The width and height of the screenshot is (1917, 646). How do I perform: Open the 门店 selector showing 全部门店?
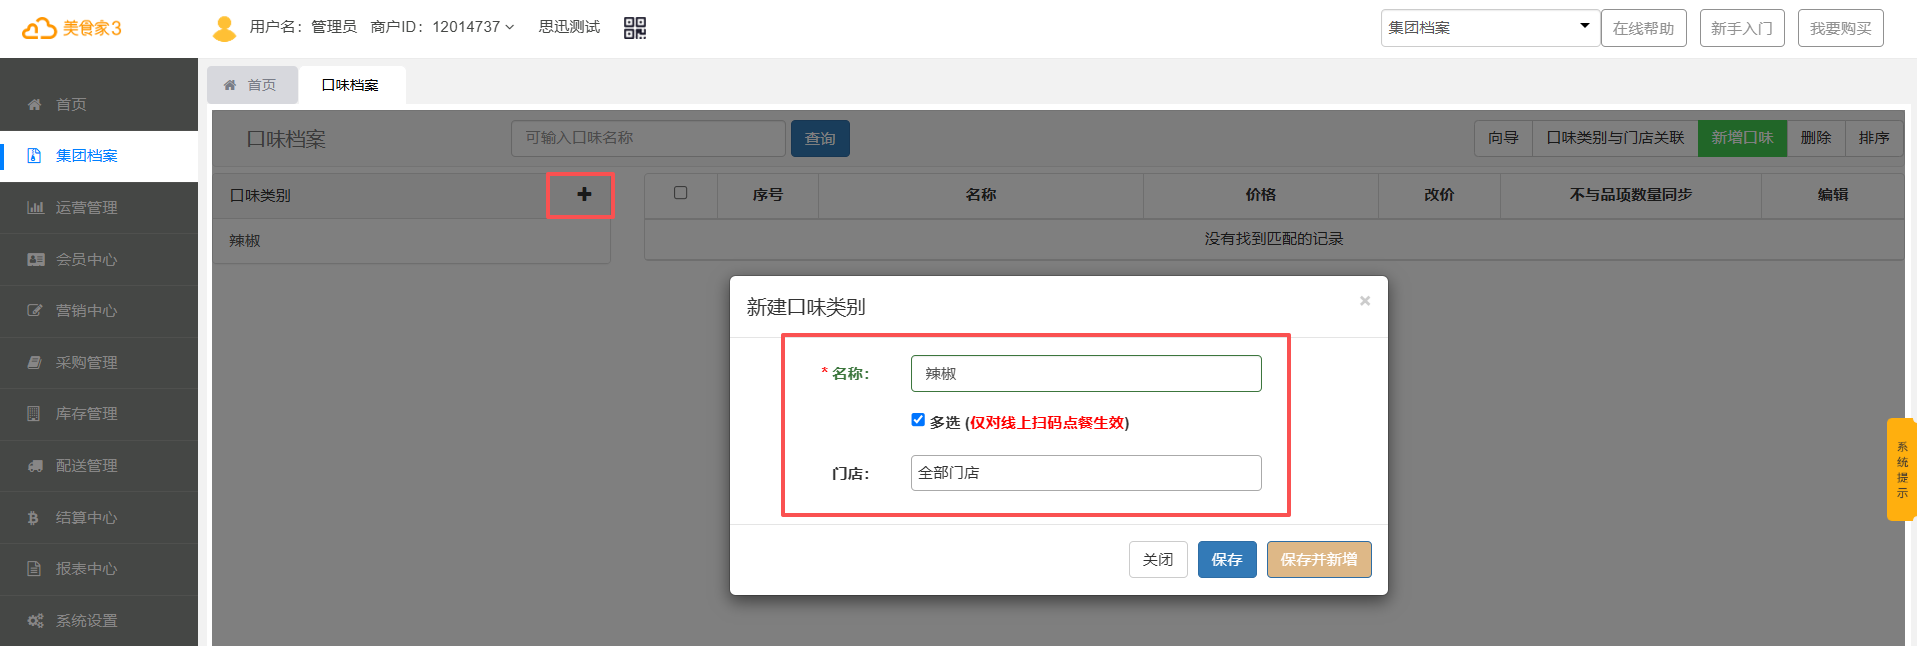click(1085, 473)
